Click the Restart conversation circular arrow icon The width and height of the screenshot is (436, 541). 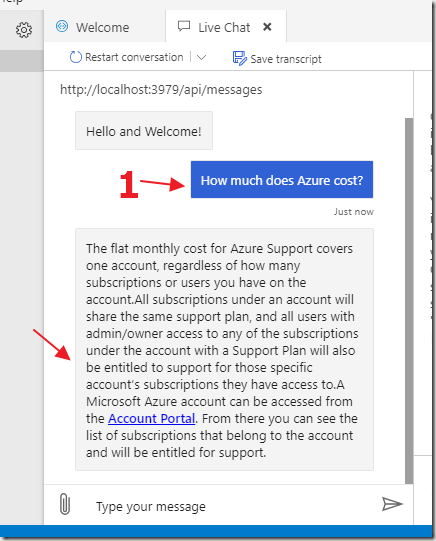pyautogui.click(x=76, y=57)
